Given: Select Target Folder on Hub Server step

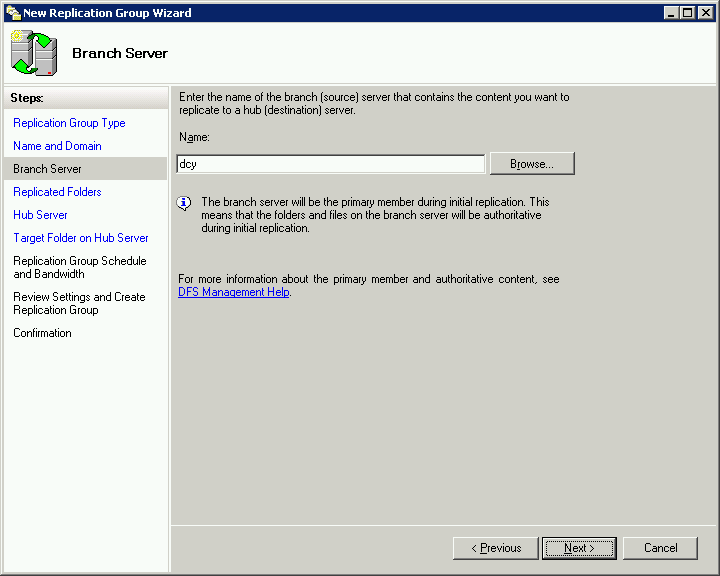Looking at the screenshot, I should click(81, 238).
